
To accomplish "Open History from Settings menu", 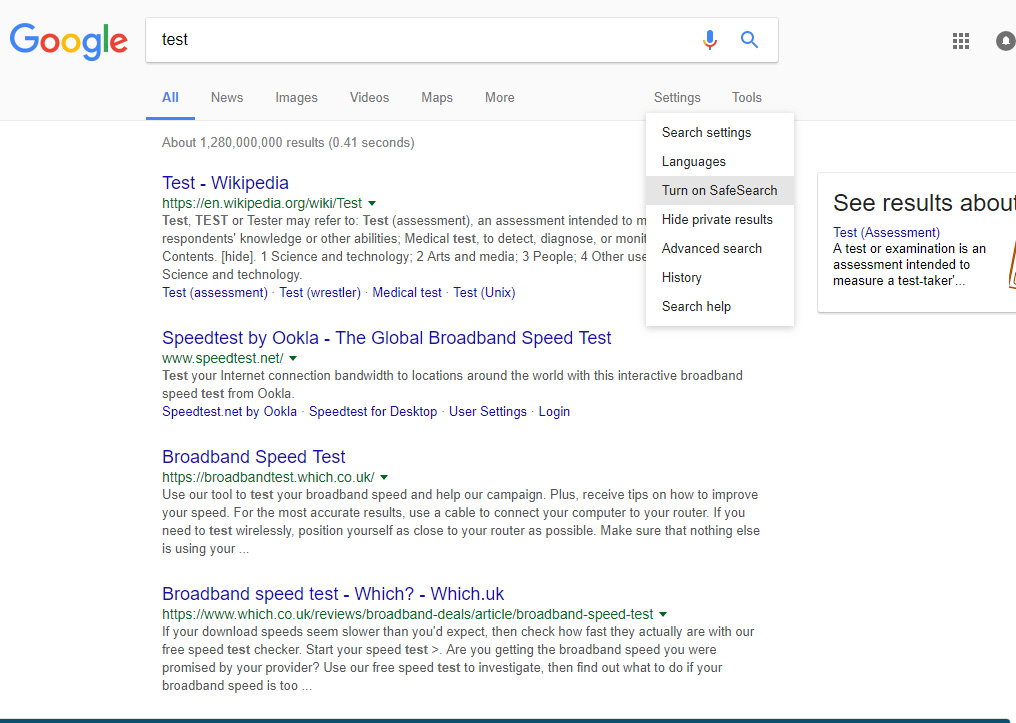I will click(720, 278).
